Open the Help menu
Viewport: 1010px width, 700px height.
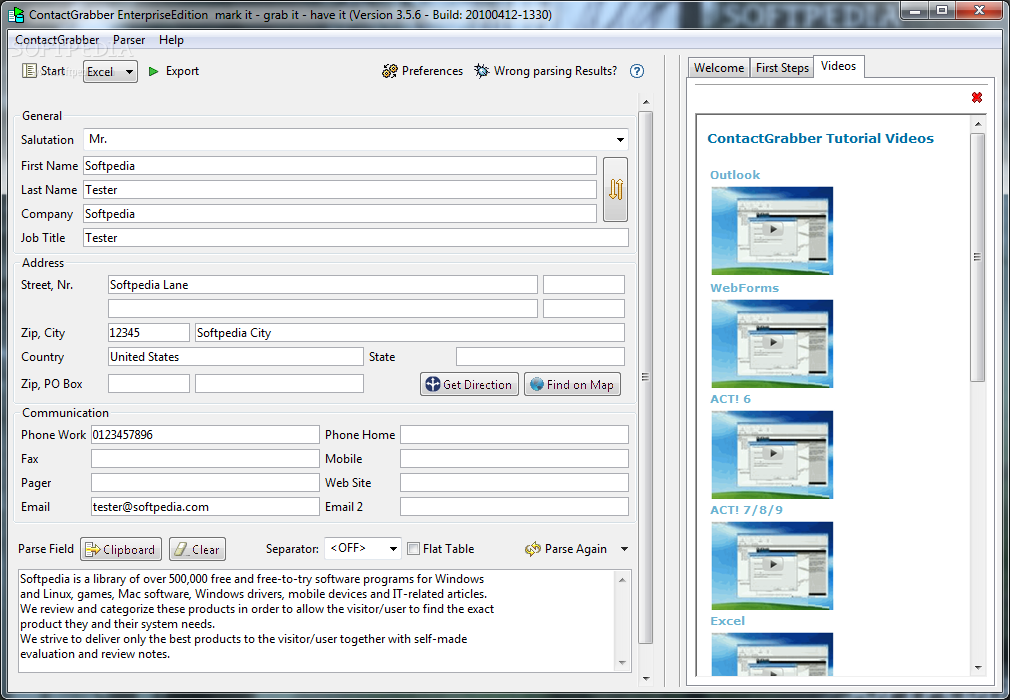[x=171, y=40]
